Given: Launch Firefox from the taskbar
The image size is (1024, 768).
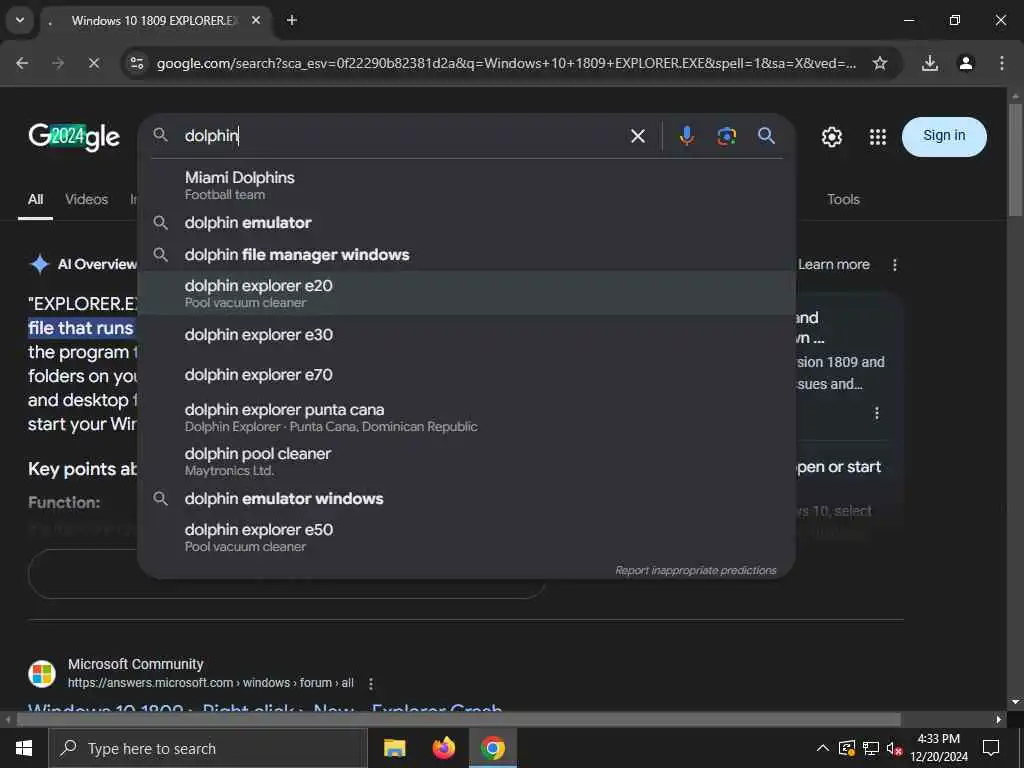Looking at the screenshot, I should click(x=444, y=748).
